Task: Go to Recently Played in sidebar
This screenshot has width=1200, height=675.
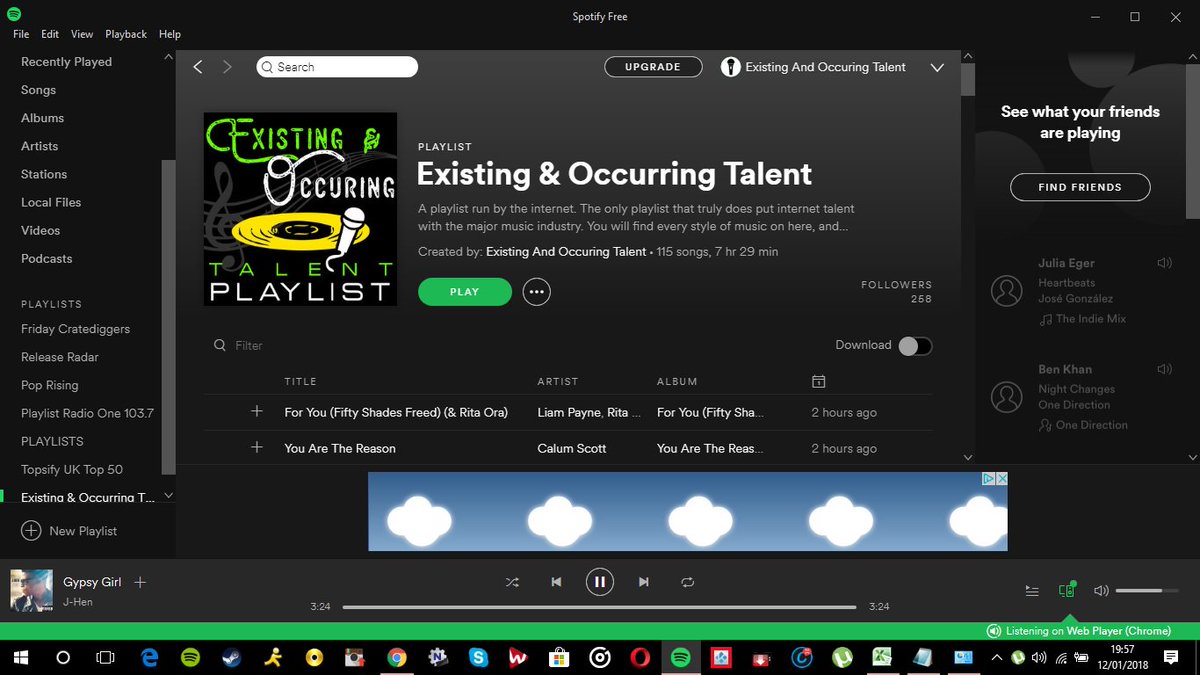Action: pos(66,62)
